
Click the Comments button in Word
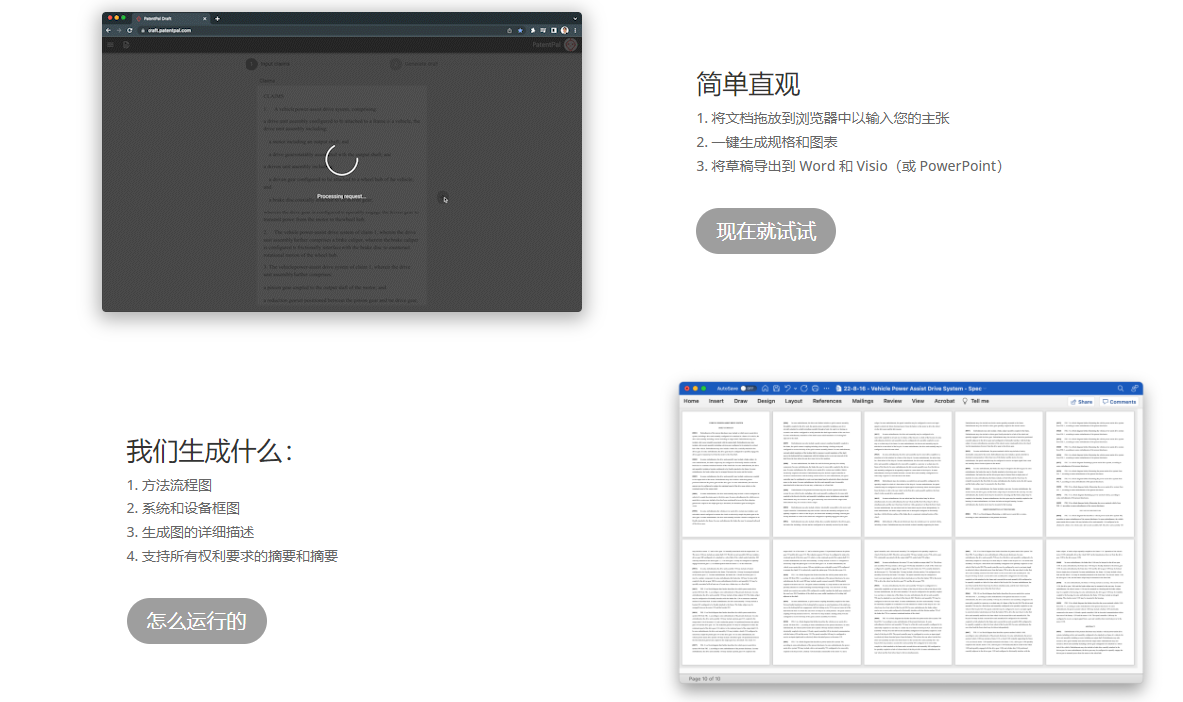coord(1119,401)
